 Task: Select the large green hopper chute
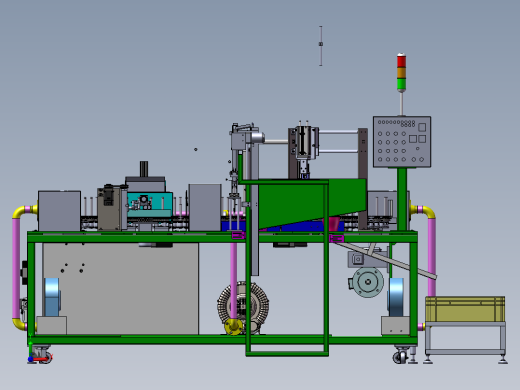(x=312, y=203)
